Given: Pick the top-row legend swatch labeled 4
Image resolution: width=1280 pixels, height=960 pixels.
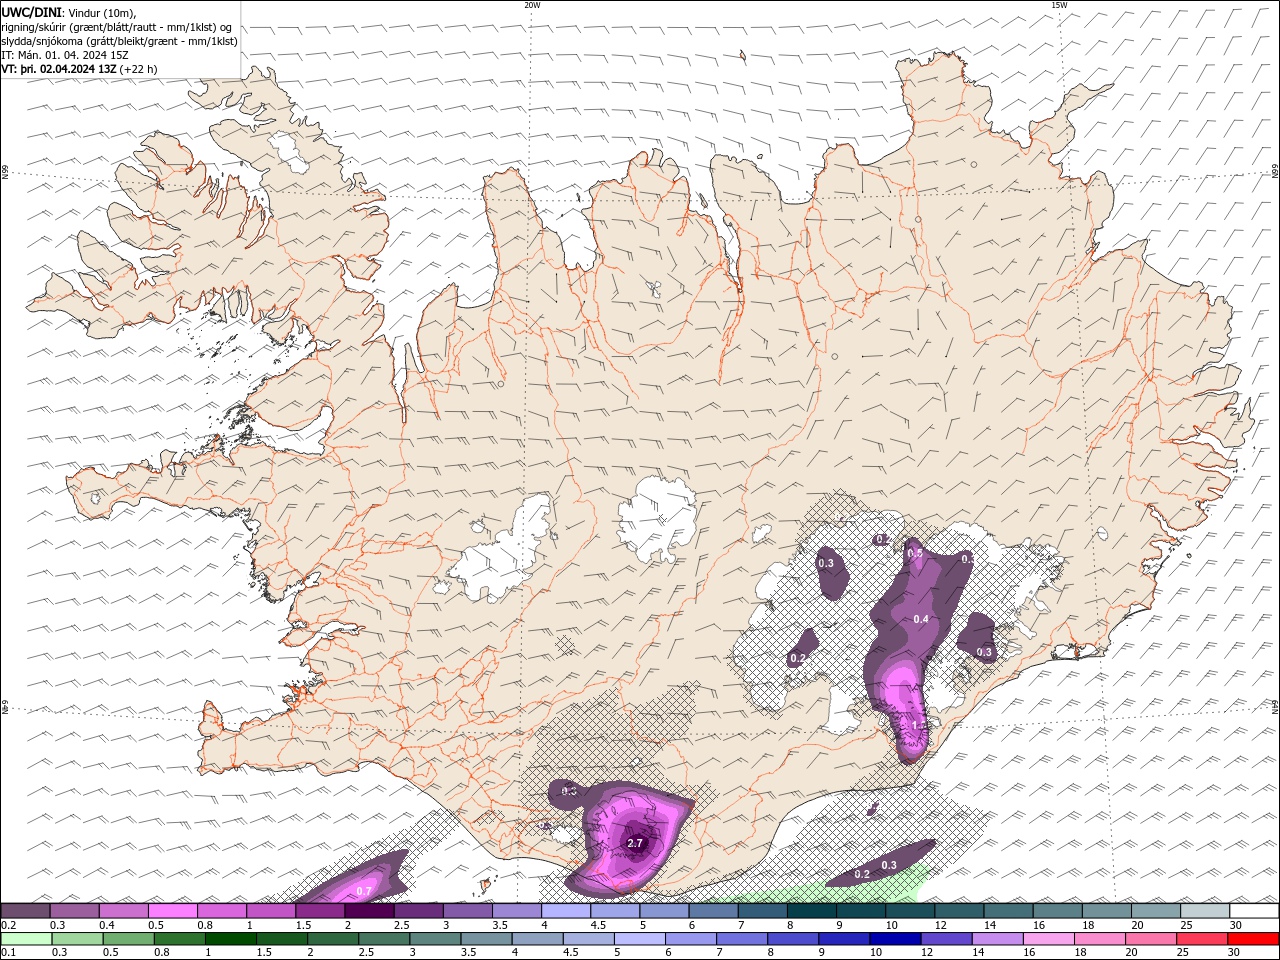Looking at the screenshot, I should tap(566, 911).
